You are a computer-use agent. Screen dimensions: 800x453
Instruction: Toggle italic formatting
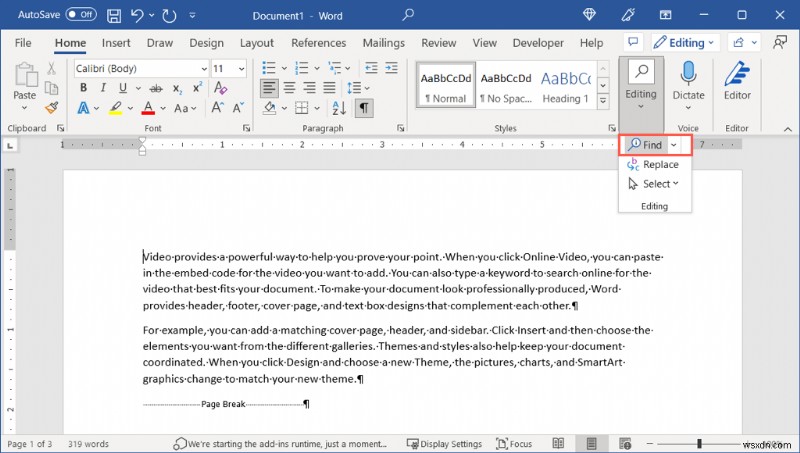point(104,88)
